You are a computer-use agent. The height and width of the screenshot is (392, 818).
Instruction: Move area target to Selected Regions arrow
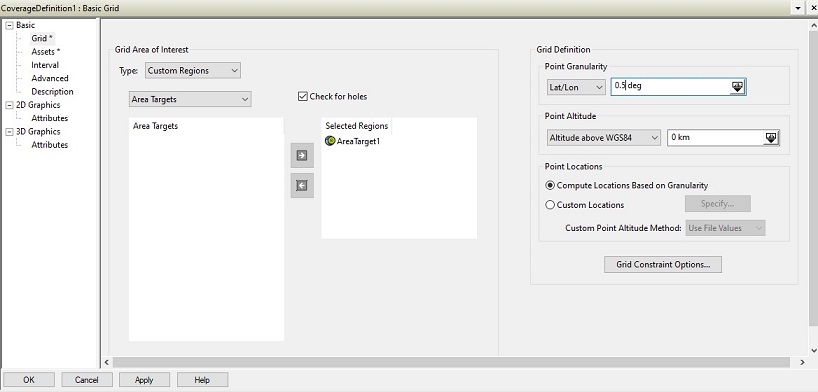tap(302, 156)
